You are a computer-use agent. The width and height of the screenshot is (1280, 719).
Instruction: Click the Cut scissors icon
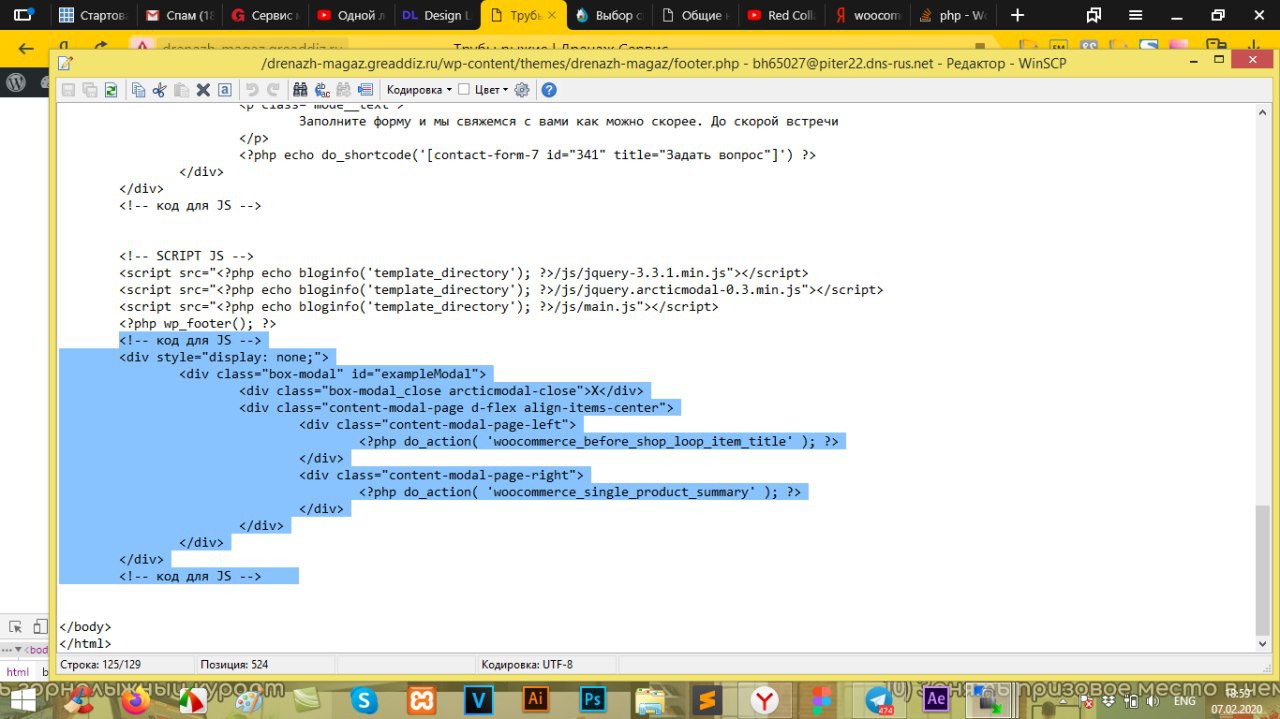[x=159, y=90]
